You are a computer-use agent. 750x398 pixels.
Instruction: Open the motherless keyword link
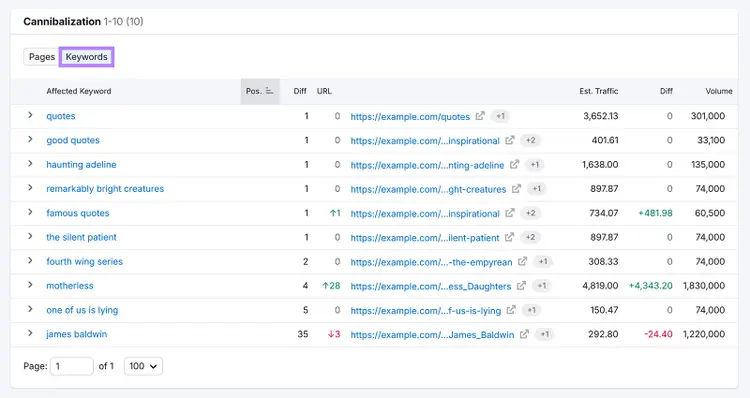[70, 286]
